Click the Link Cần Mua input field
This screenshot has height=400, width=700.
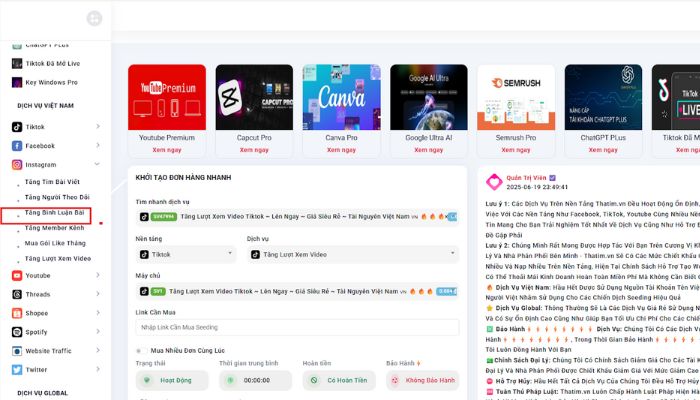(297, 327)
